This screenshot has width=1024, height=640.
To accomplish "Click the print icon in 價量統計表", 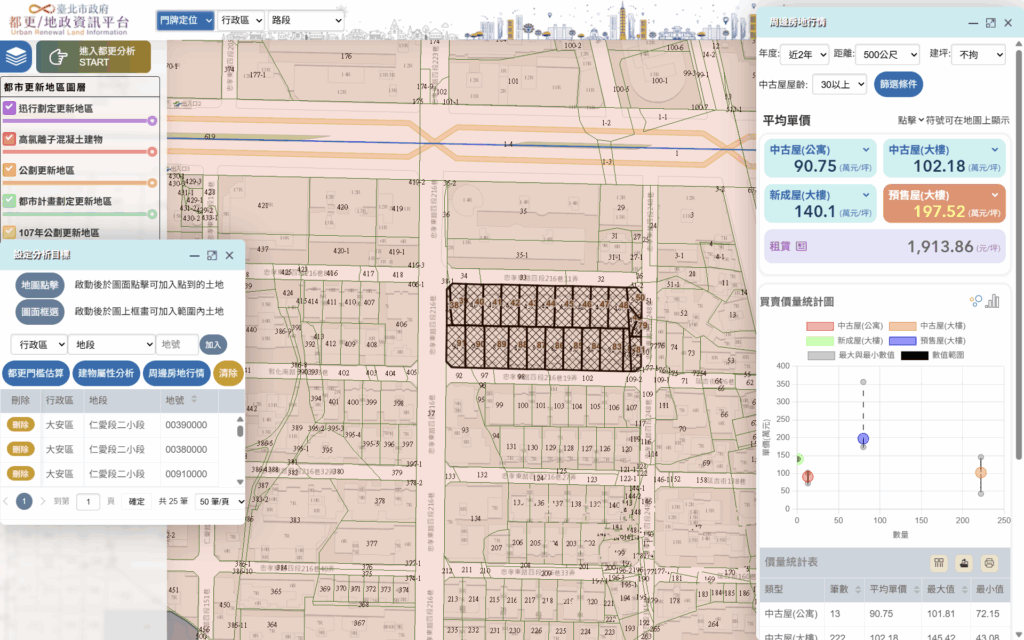I will click(x=989, y=562).
